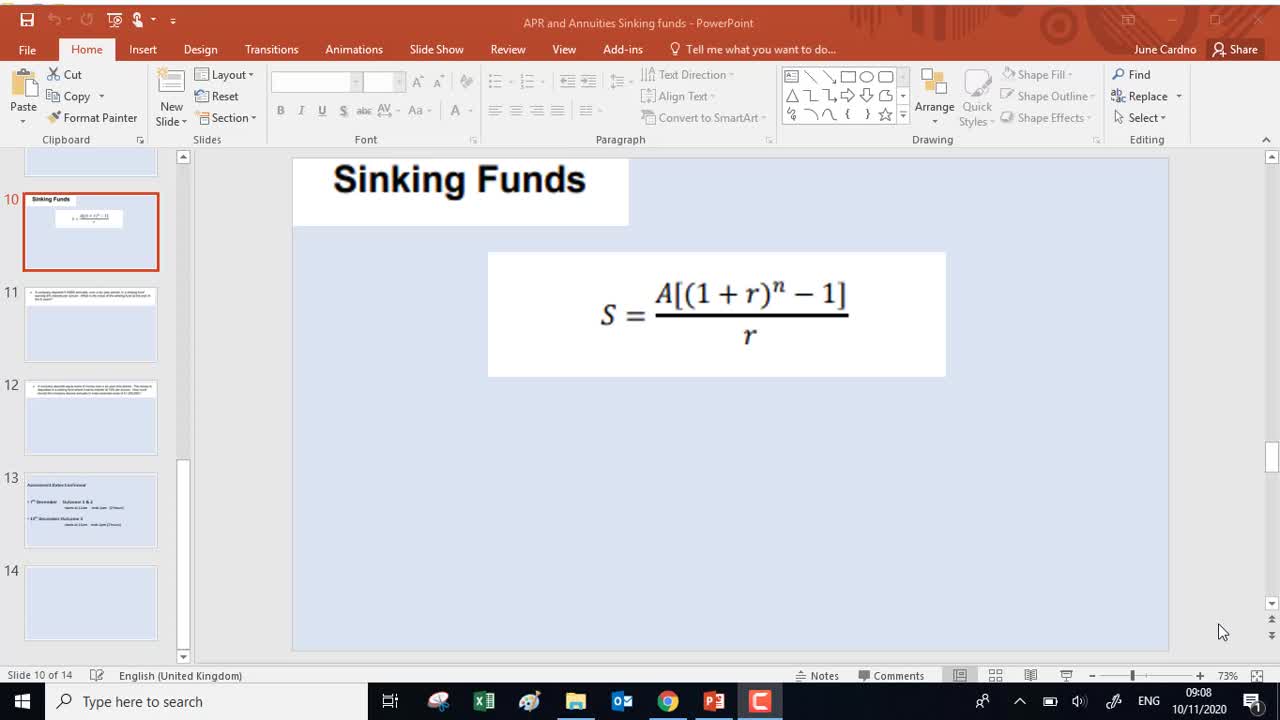Toggle the Notes pane
Screen dimensions: 1280x720
[x=816, y=676]
